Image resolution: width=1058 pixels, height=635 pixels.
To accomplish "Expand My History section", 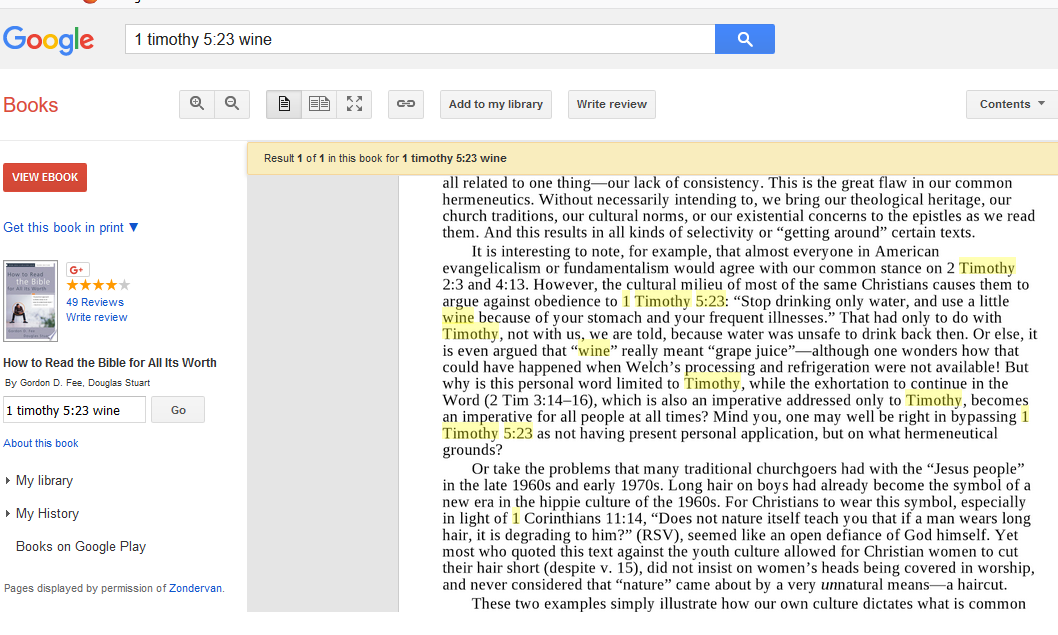I will [42, 514].
